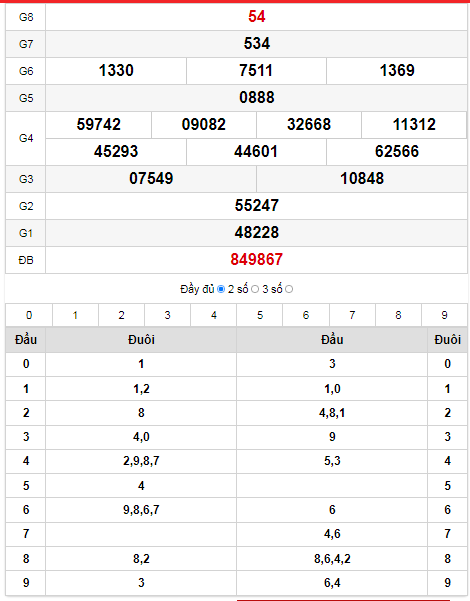Click digit filter 0 tab
This screenshot has width=470, height=601.
[29, 315]
